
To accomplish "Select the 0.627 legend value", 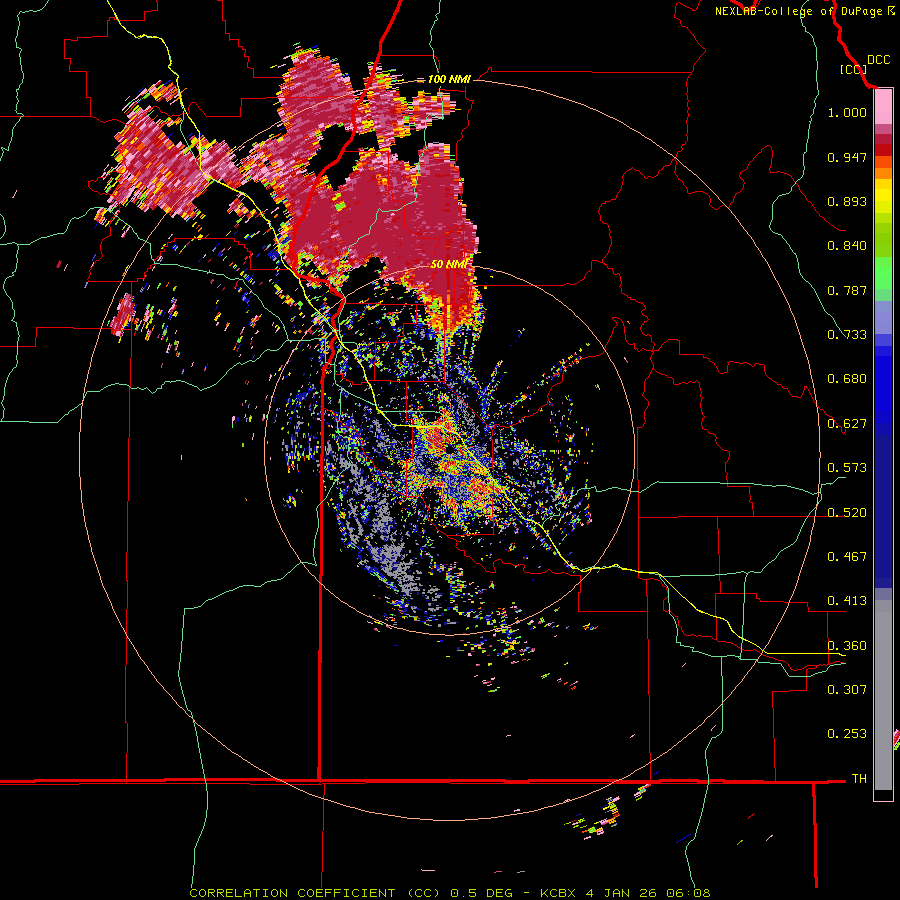I will coord(847,424).
